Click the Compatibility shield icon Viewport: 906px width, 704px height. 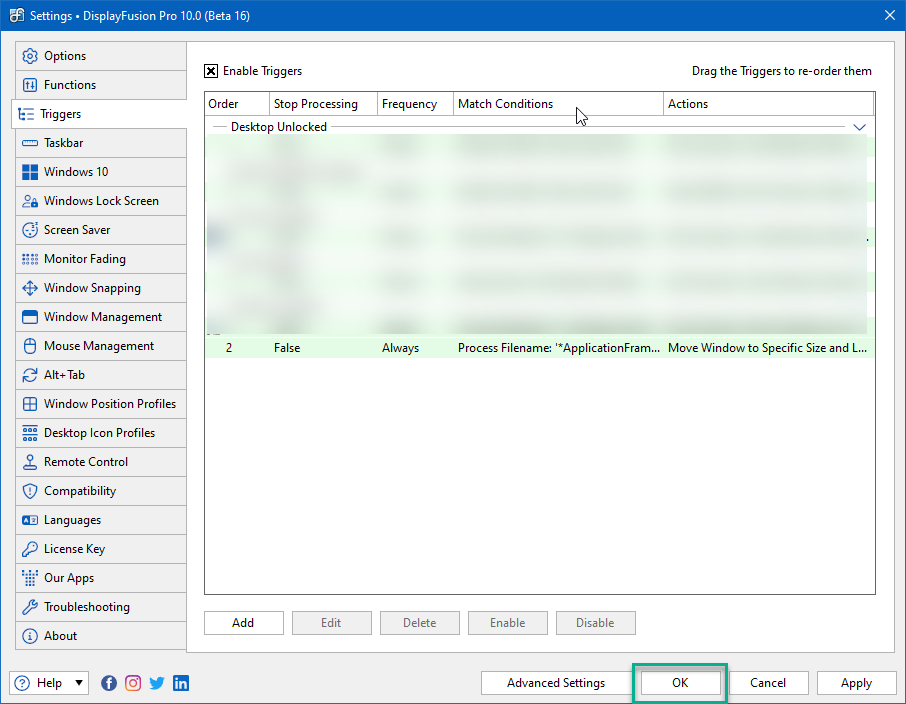[x=29, y=491]
